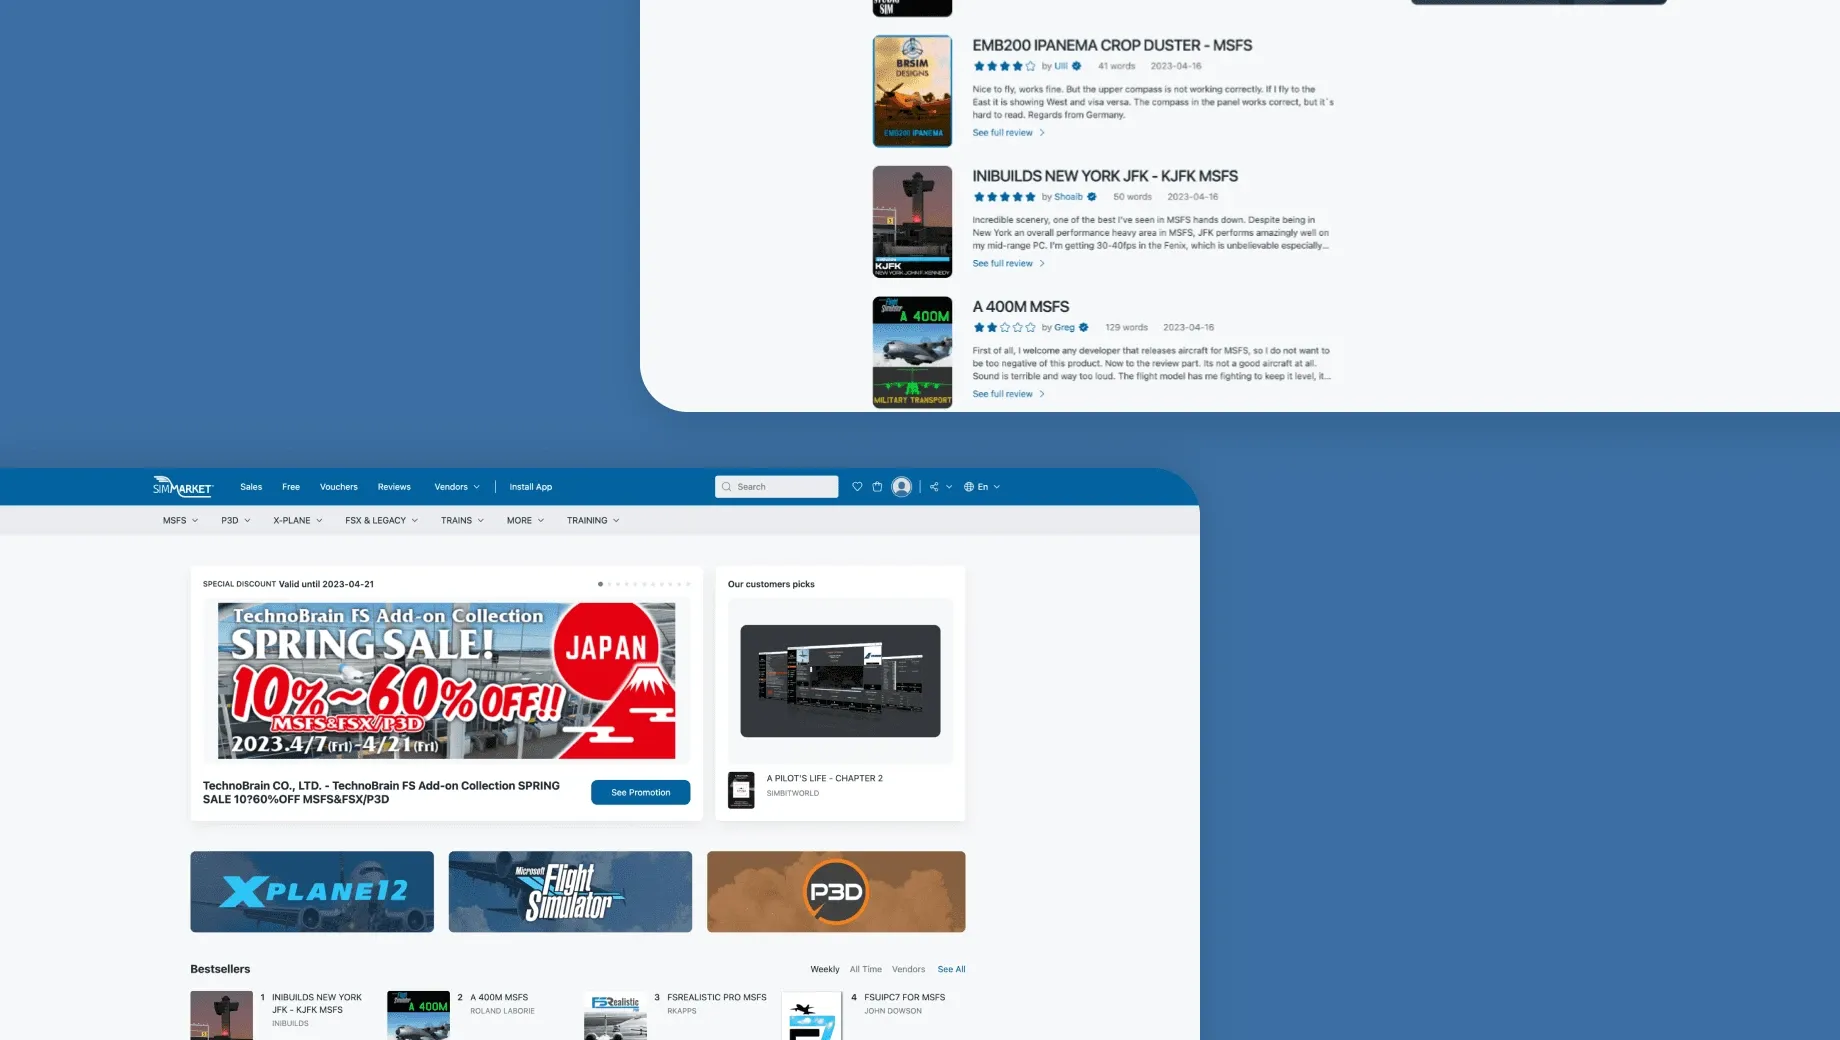Screen dimensions: 1840x1040
Task: Click See full review for EMB200 Ipanema
Action: [x=1009, y=133]
